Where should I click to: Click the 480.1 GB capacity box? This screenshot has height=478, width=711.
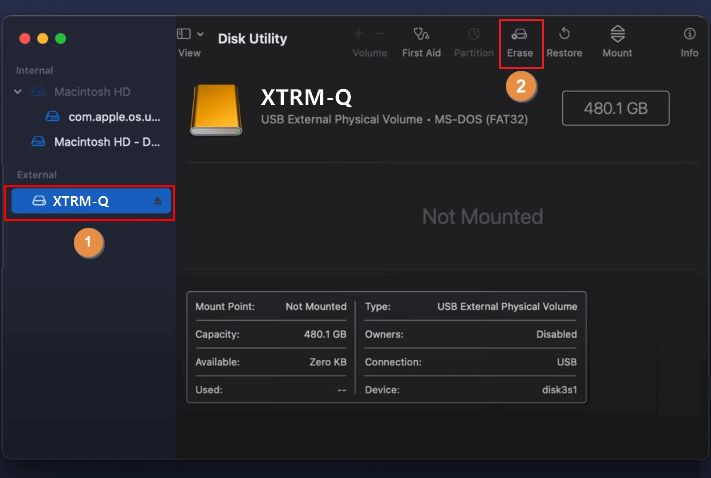615,108
